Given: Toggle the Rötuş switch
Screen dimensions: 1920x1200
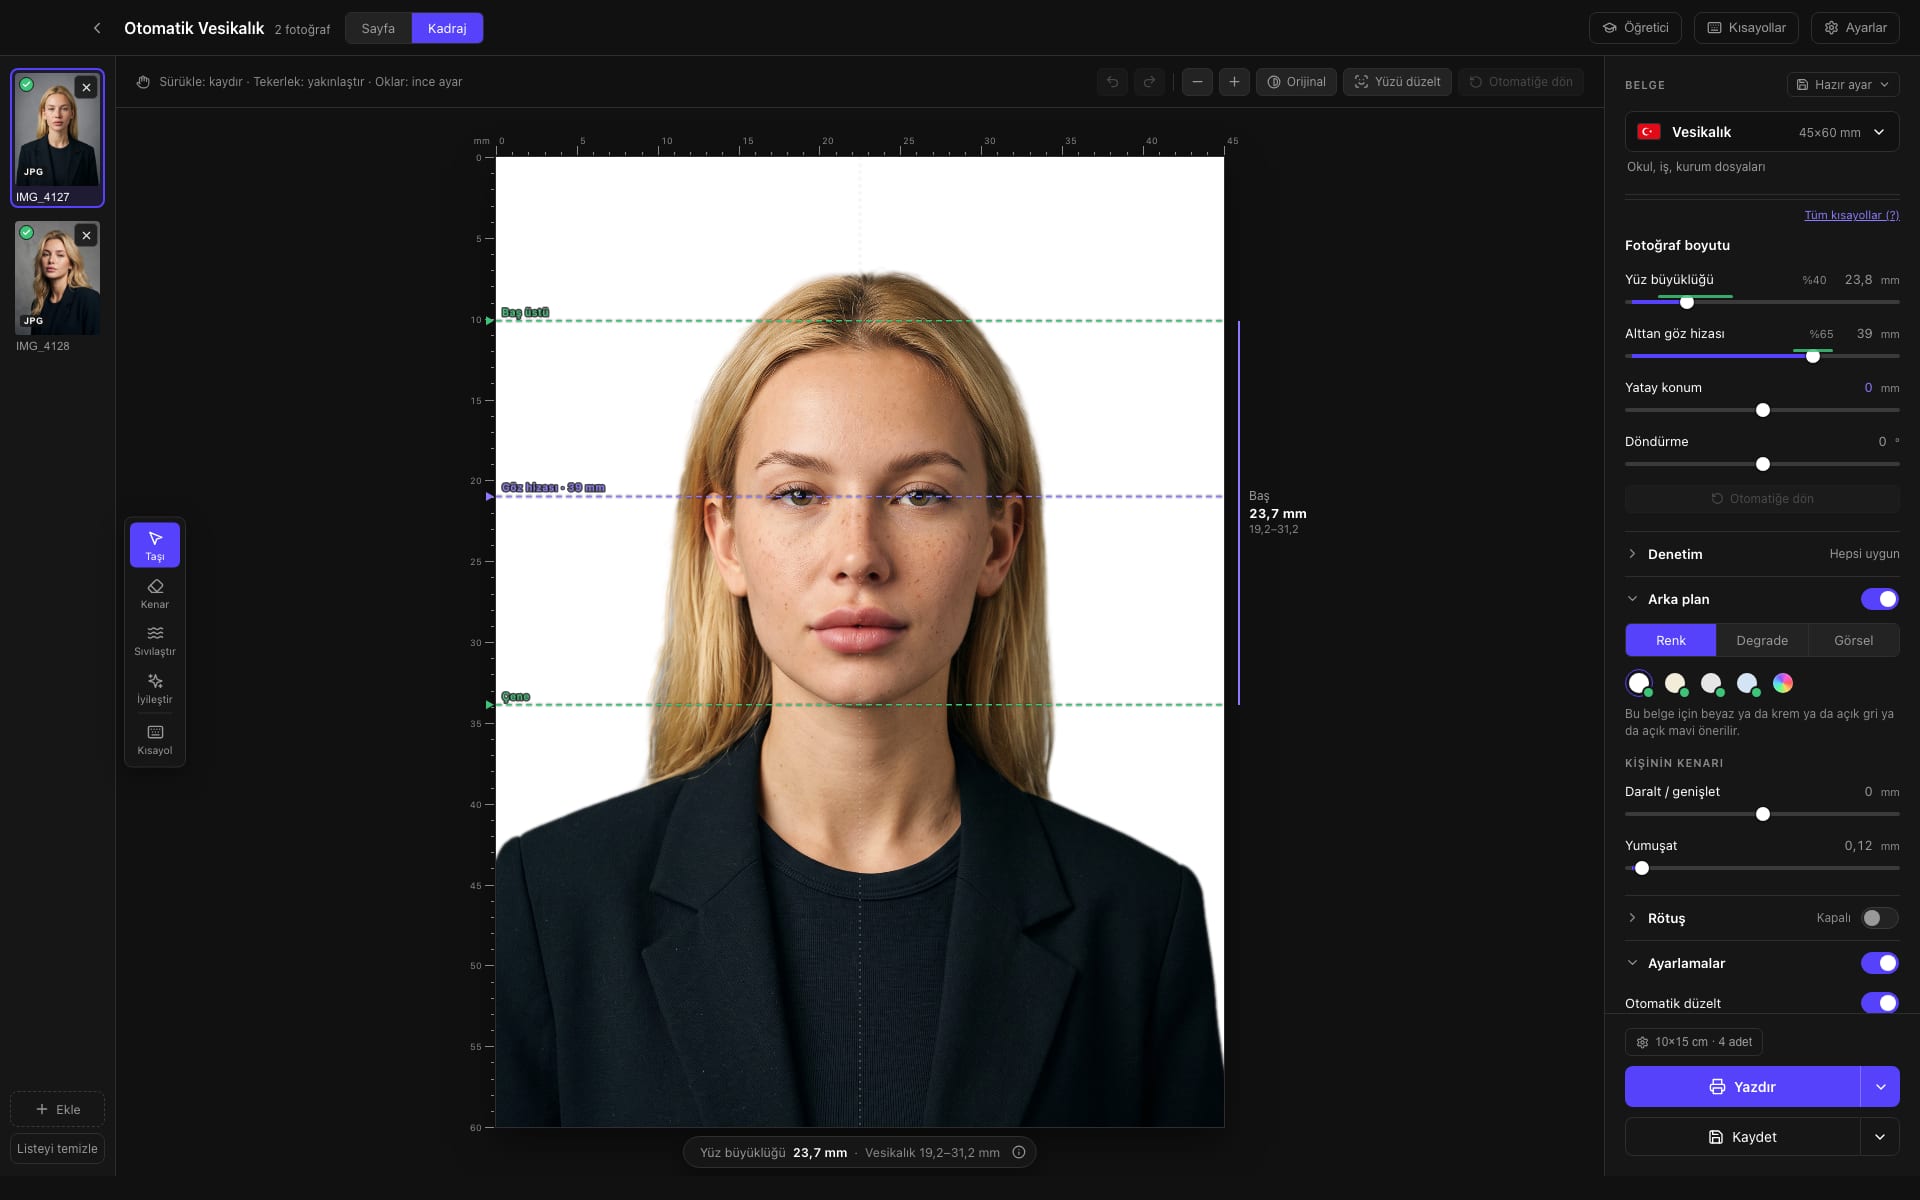Looking at the screenshot, I should tap(1879, 918).
